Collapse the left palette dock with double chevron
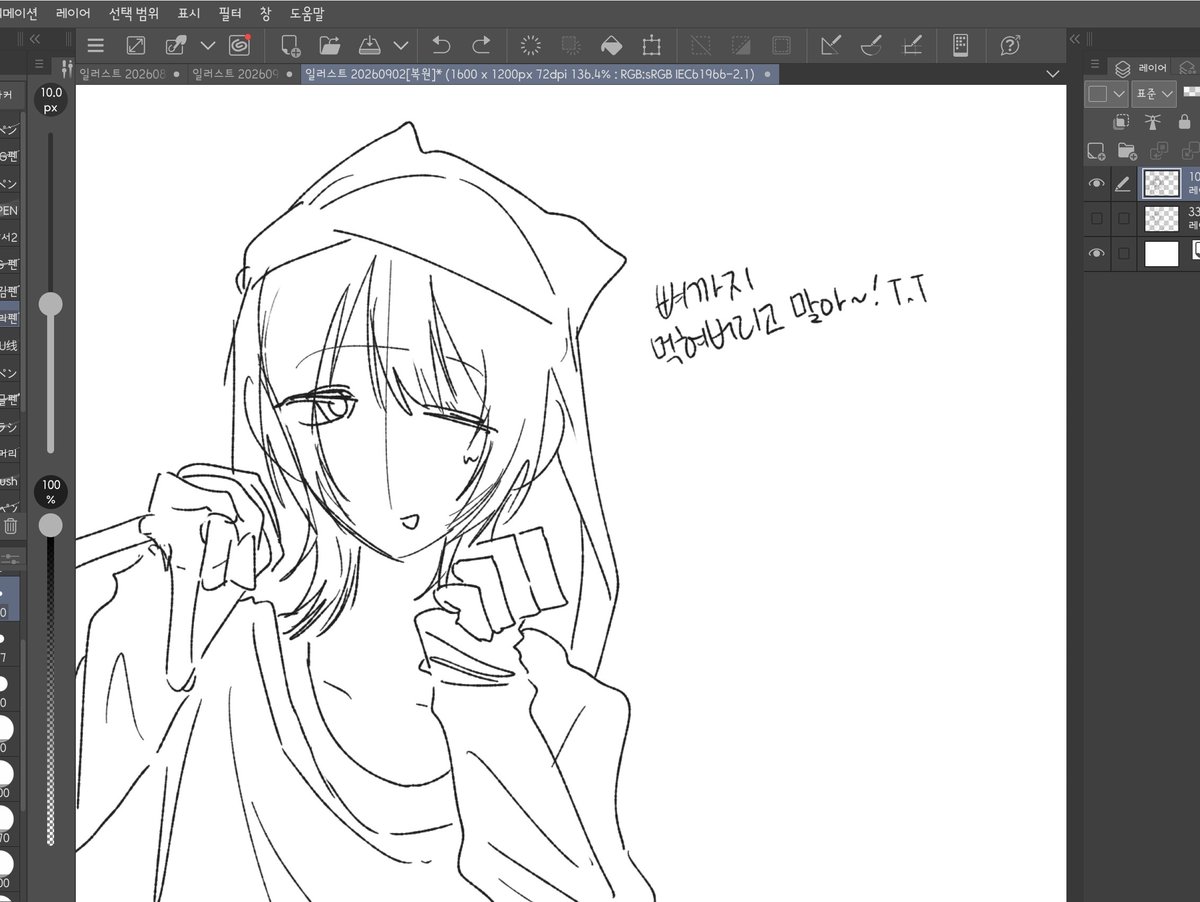This screenshot has height=902, width=1200. 35,39
